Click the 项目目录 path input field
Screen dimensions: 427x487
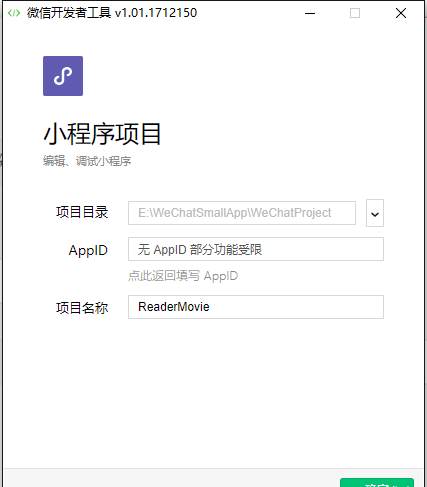[242, 213]
